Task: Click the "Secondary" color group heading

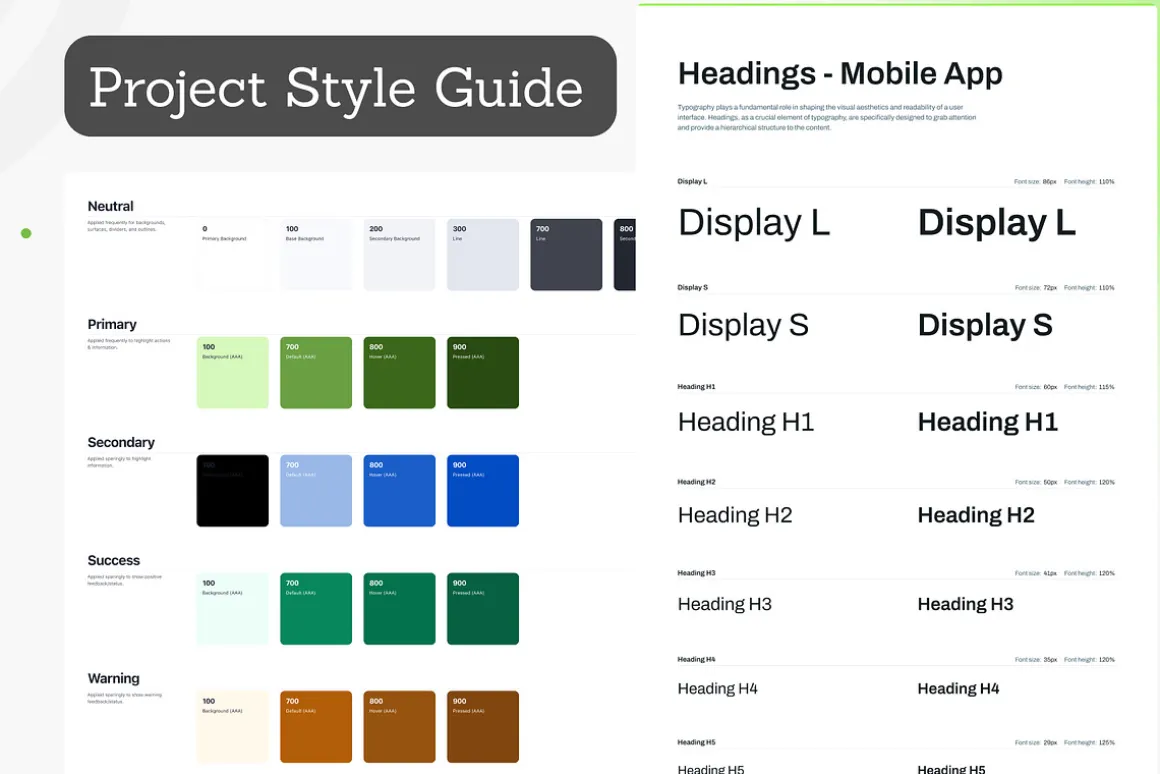Action: point(121,442)
